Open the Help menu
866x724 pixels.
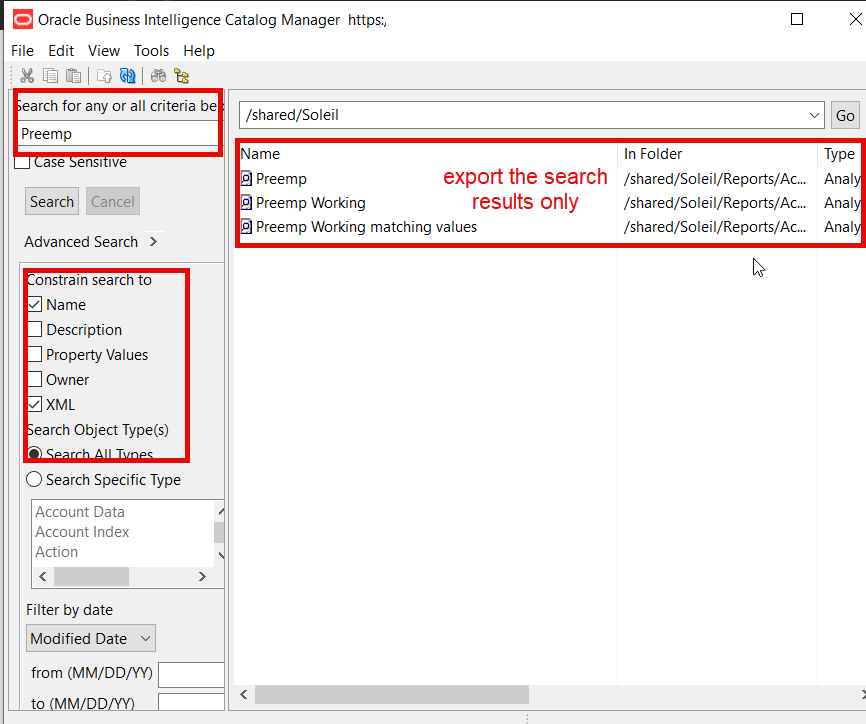click(199, 51)
